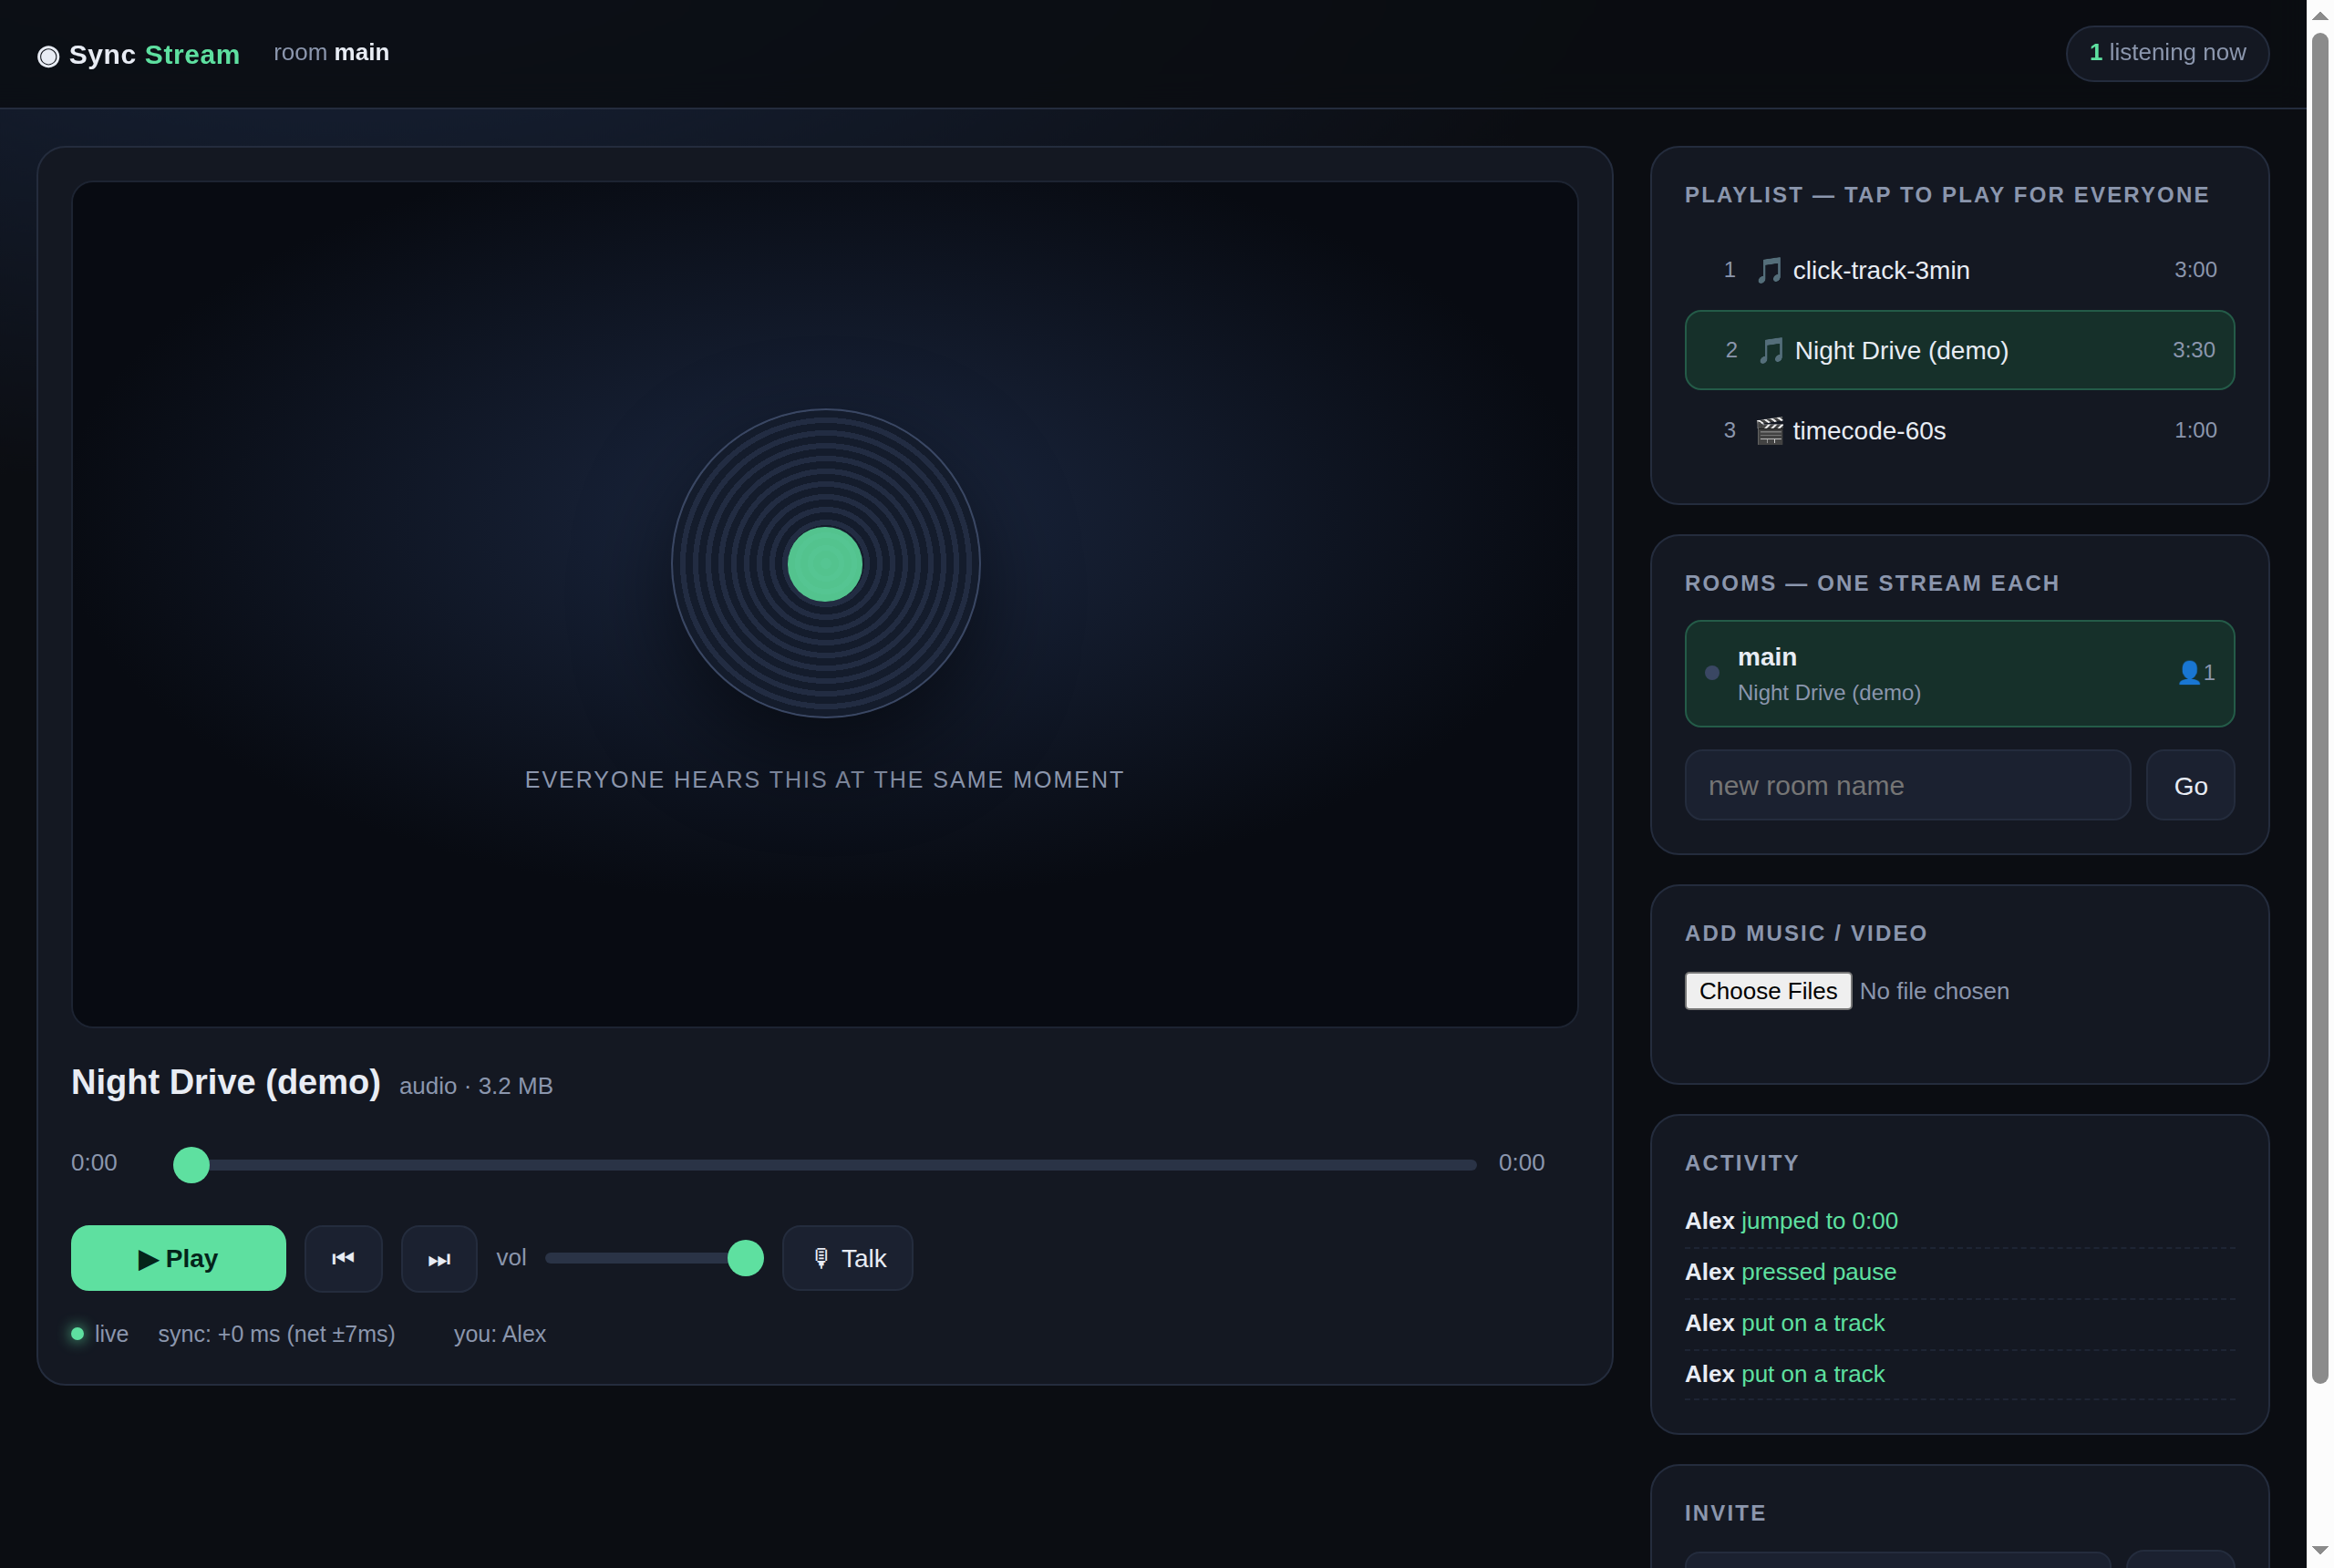Click Choose Files to add media
Screen dimensions: 2334x1568
point(1767,991)
